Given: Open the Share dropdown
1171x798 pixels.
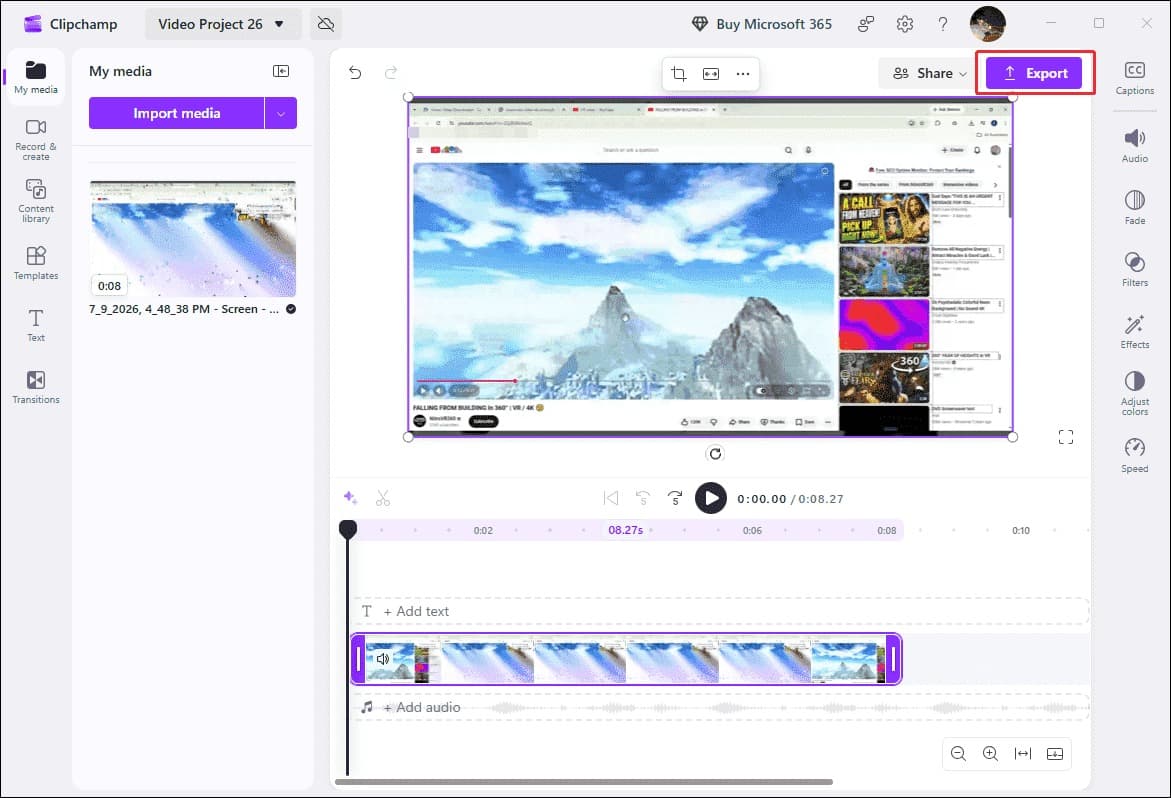Looking at the screenshot, I should coord(929,73).
